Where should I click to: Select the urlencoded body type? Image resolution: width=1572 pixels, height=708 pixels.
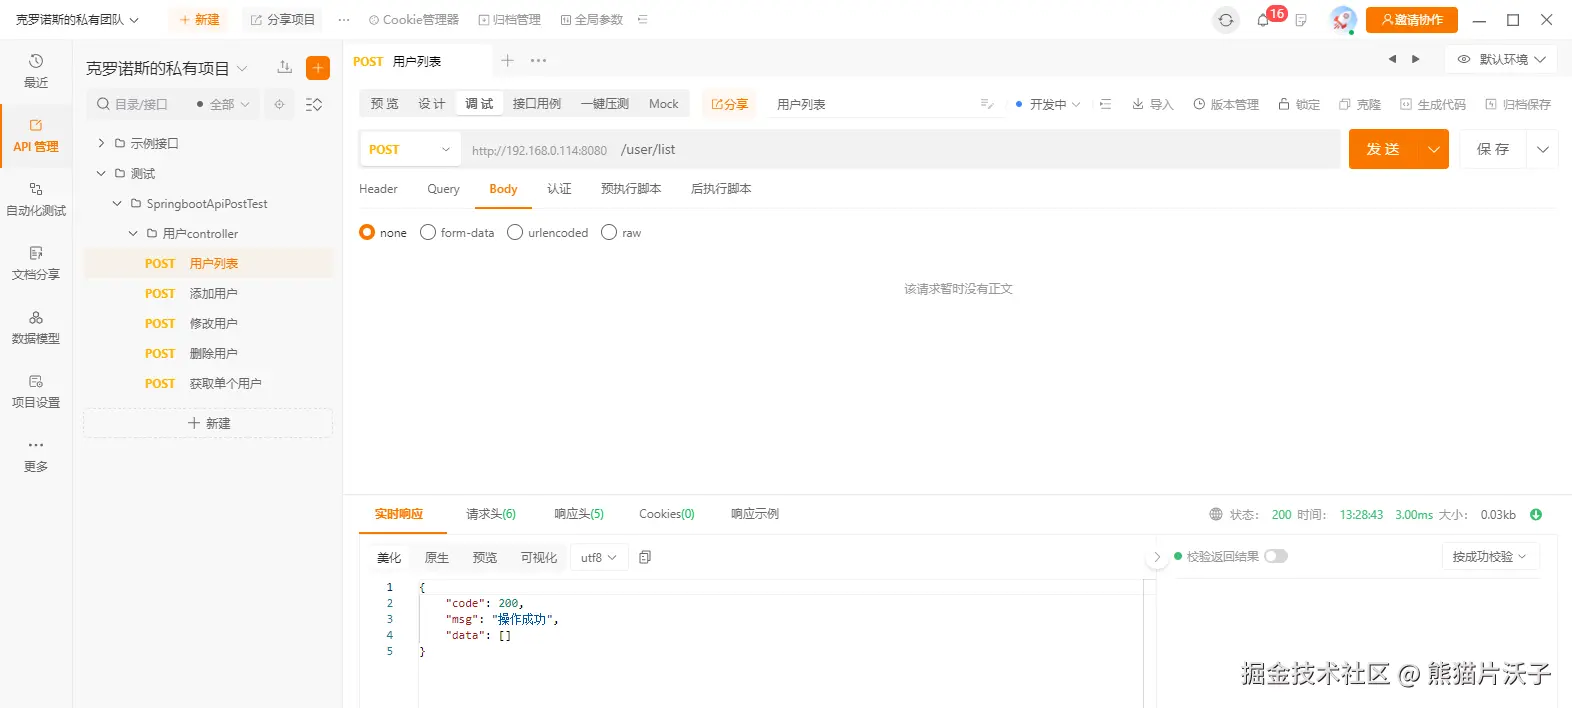click(548, 232)
